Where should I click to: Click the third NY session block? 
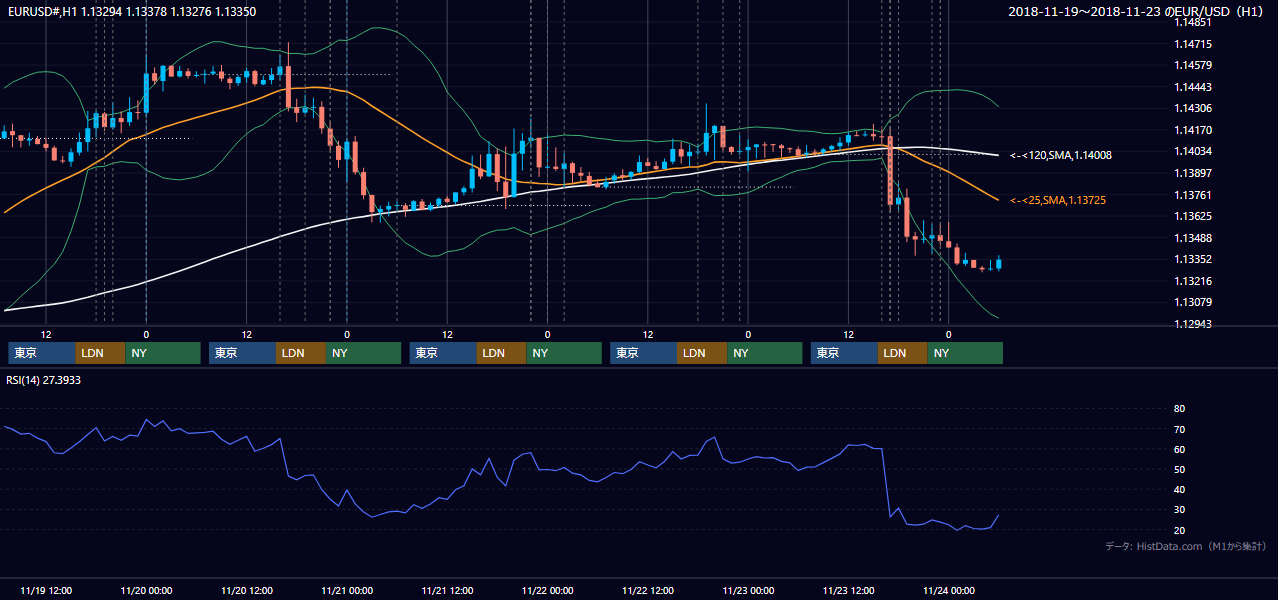(x=564, y=353)
